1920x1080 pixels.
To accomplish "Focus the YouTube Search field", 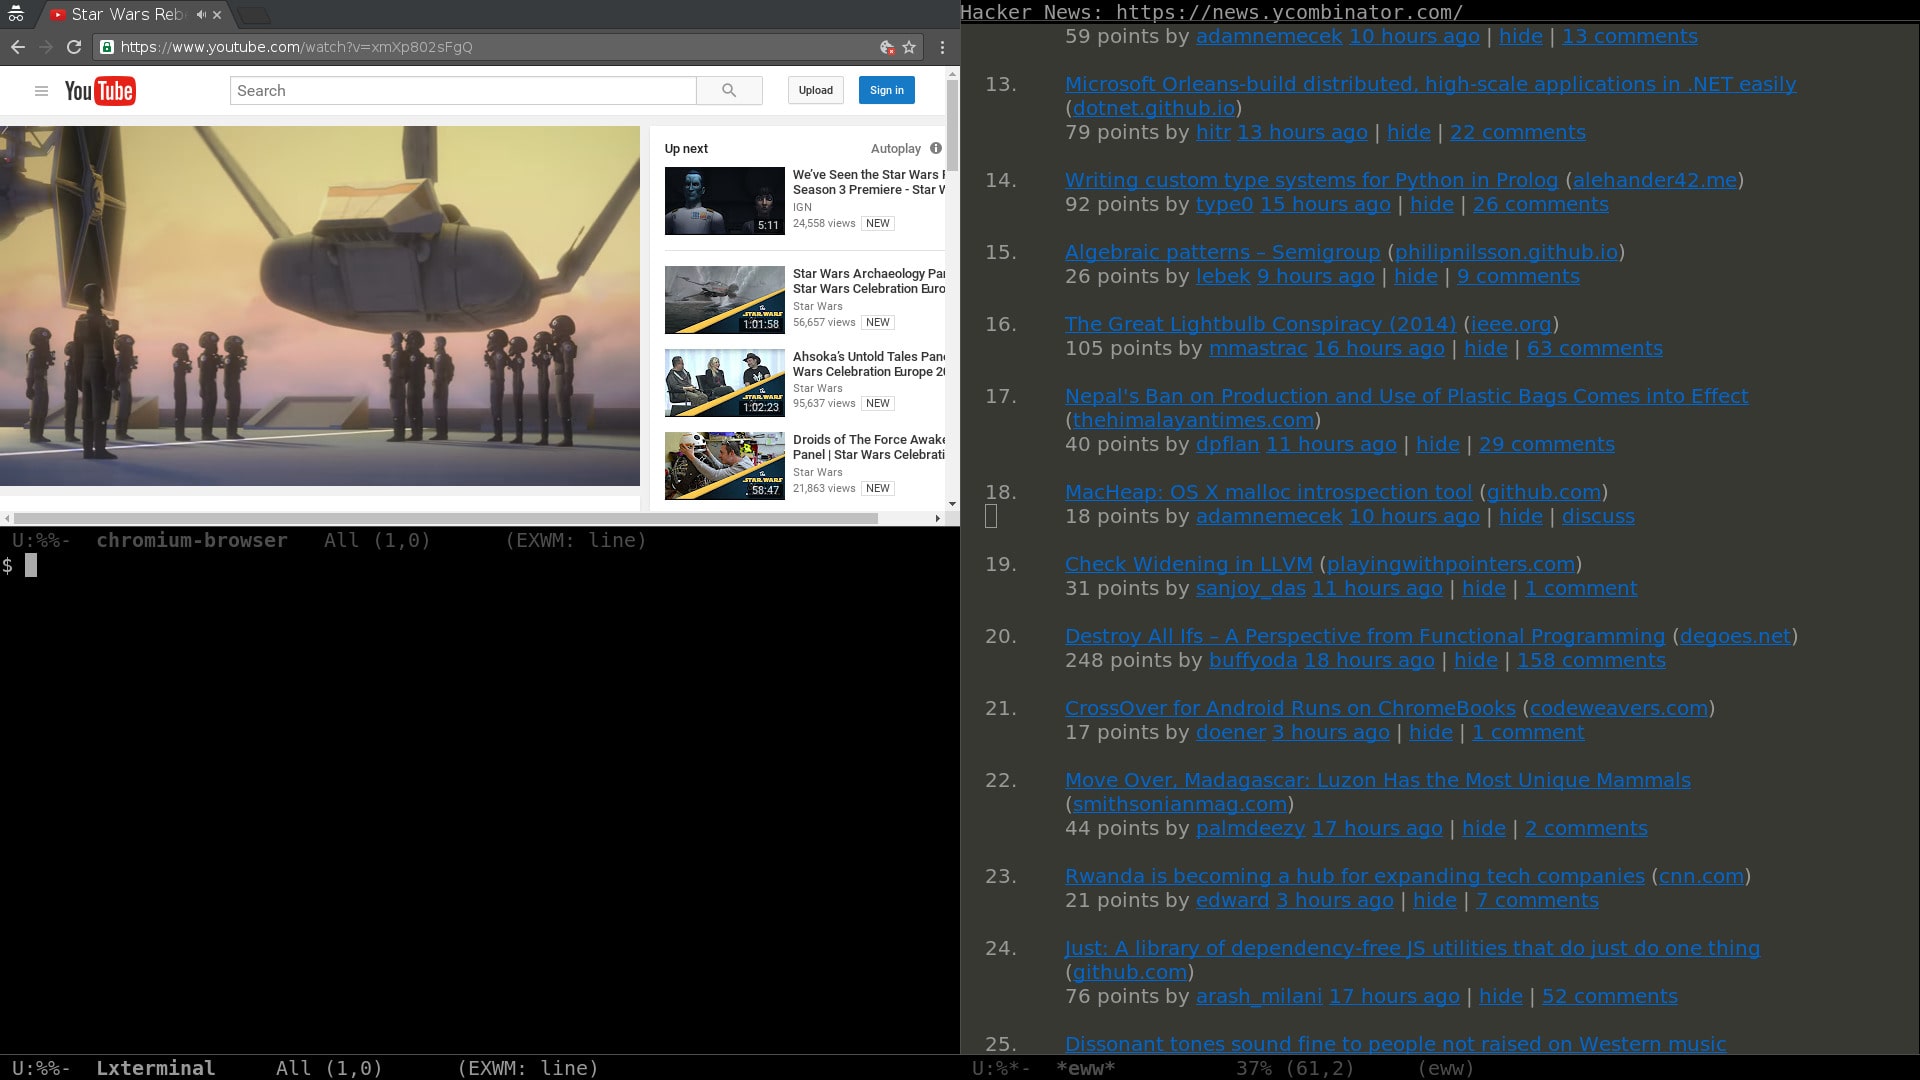I will [463, 90].
